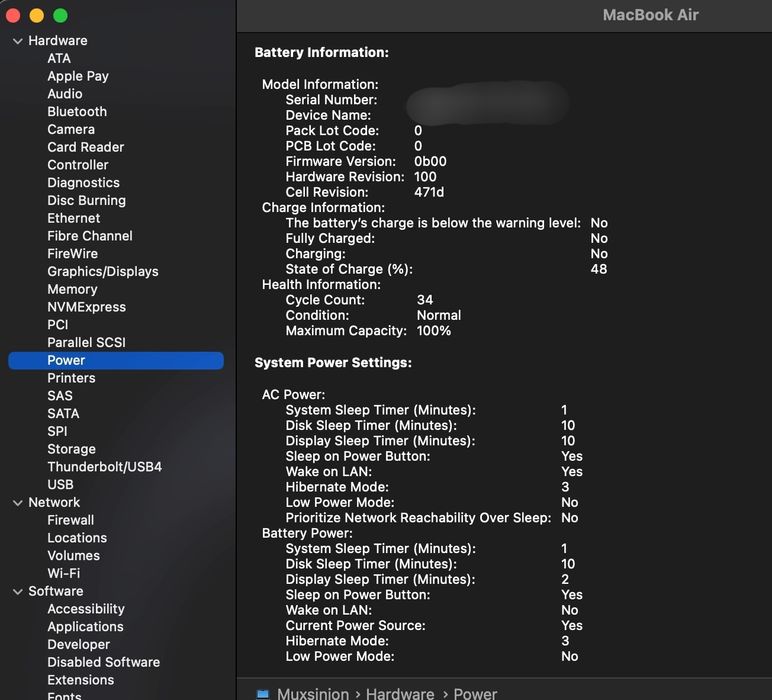Show Printers information
Image resolution: width=772 pixels, height=700 pixels.
71,378
